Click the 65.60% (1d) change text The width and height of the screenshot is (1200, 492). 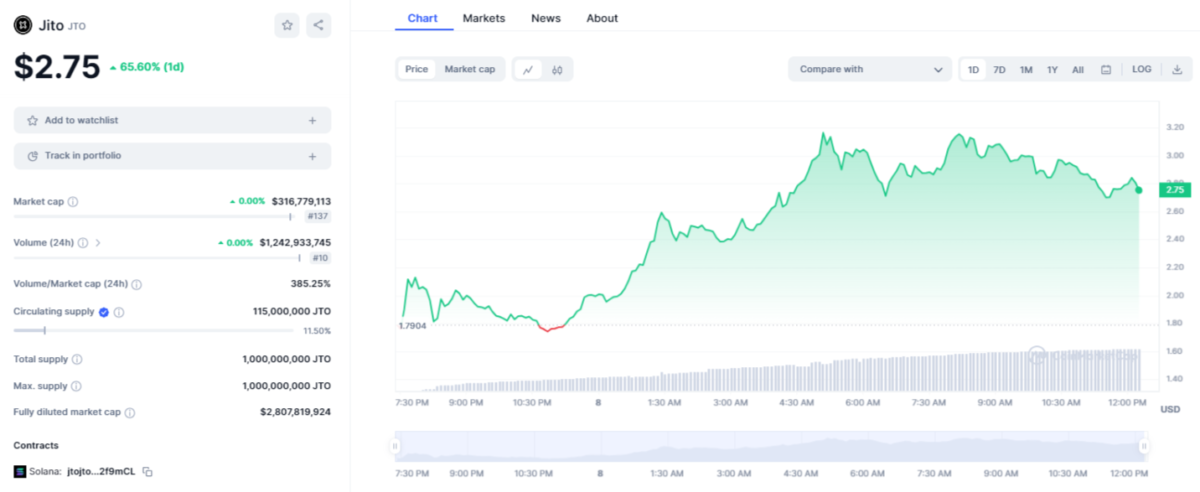(x=147, y=67)
